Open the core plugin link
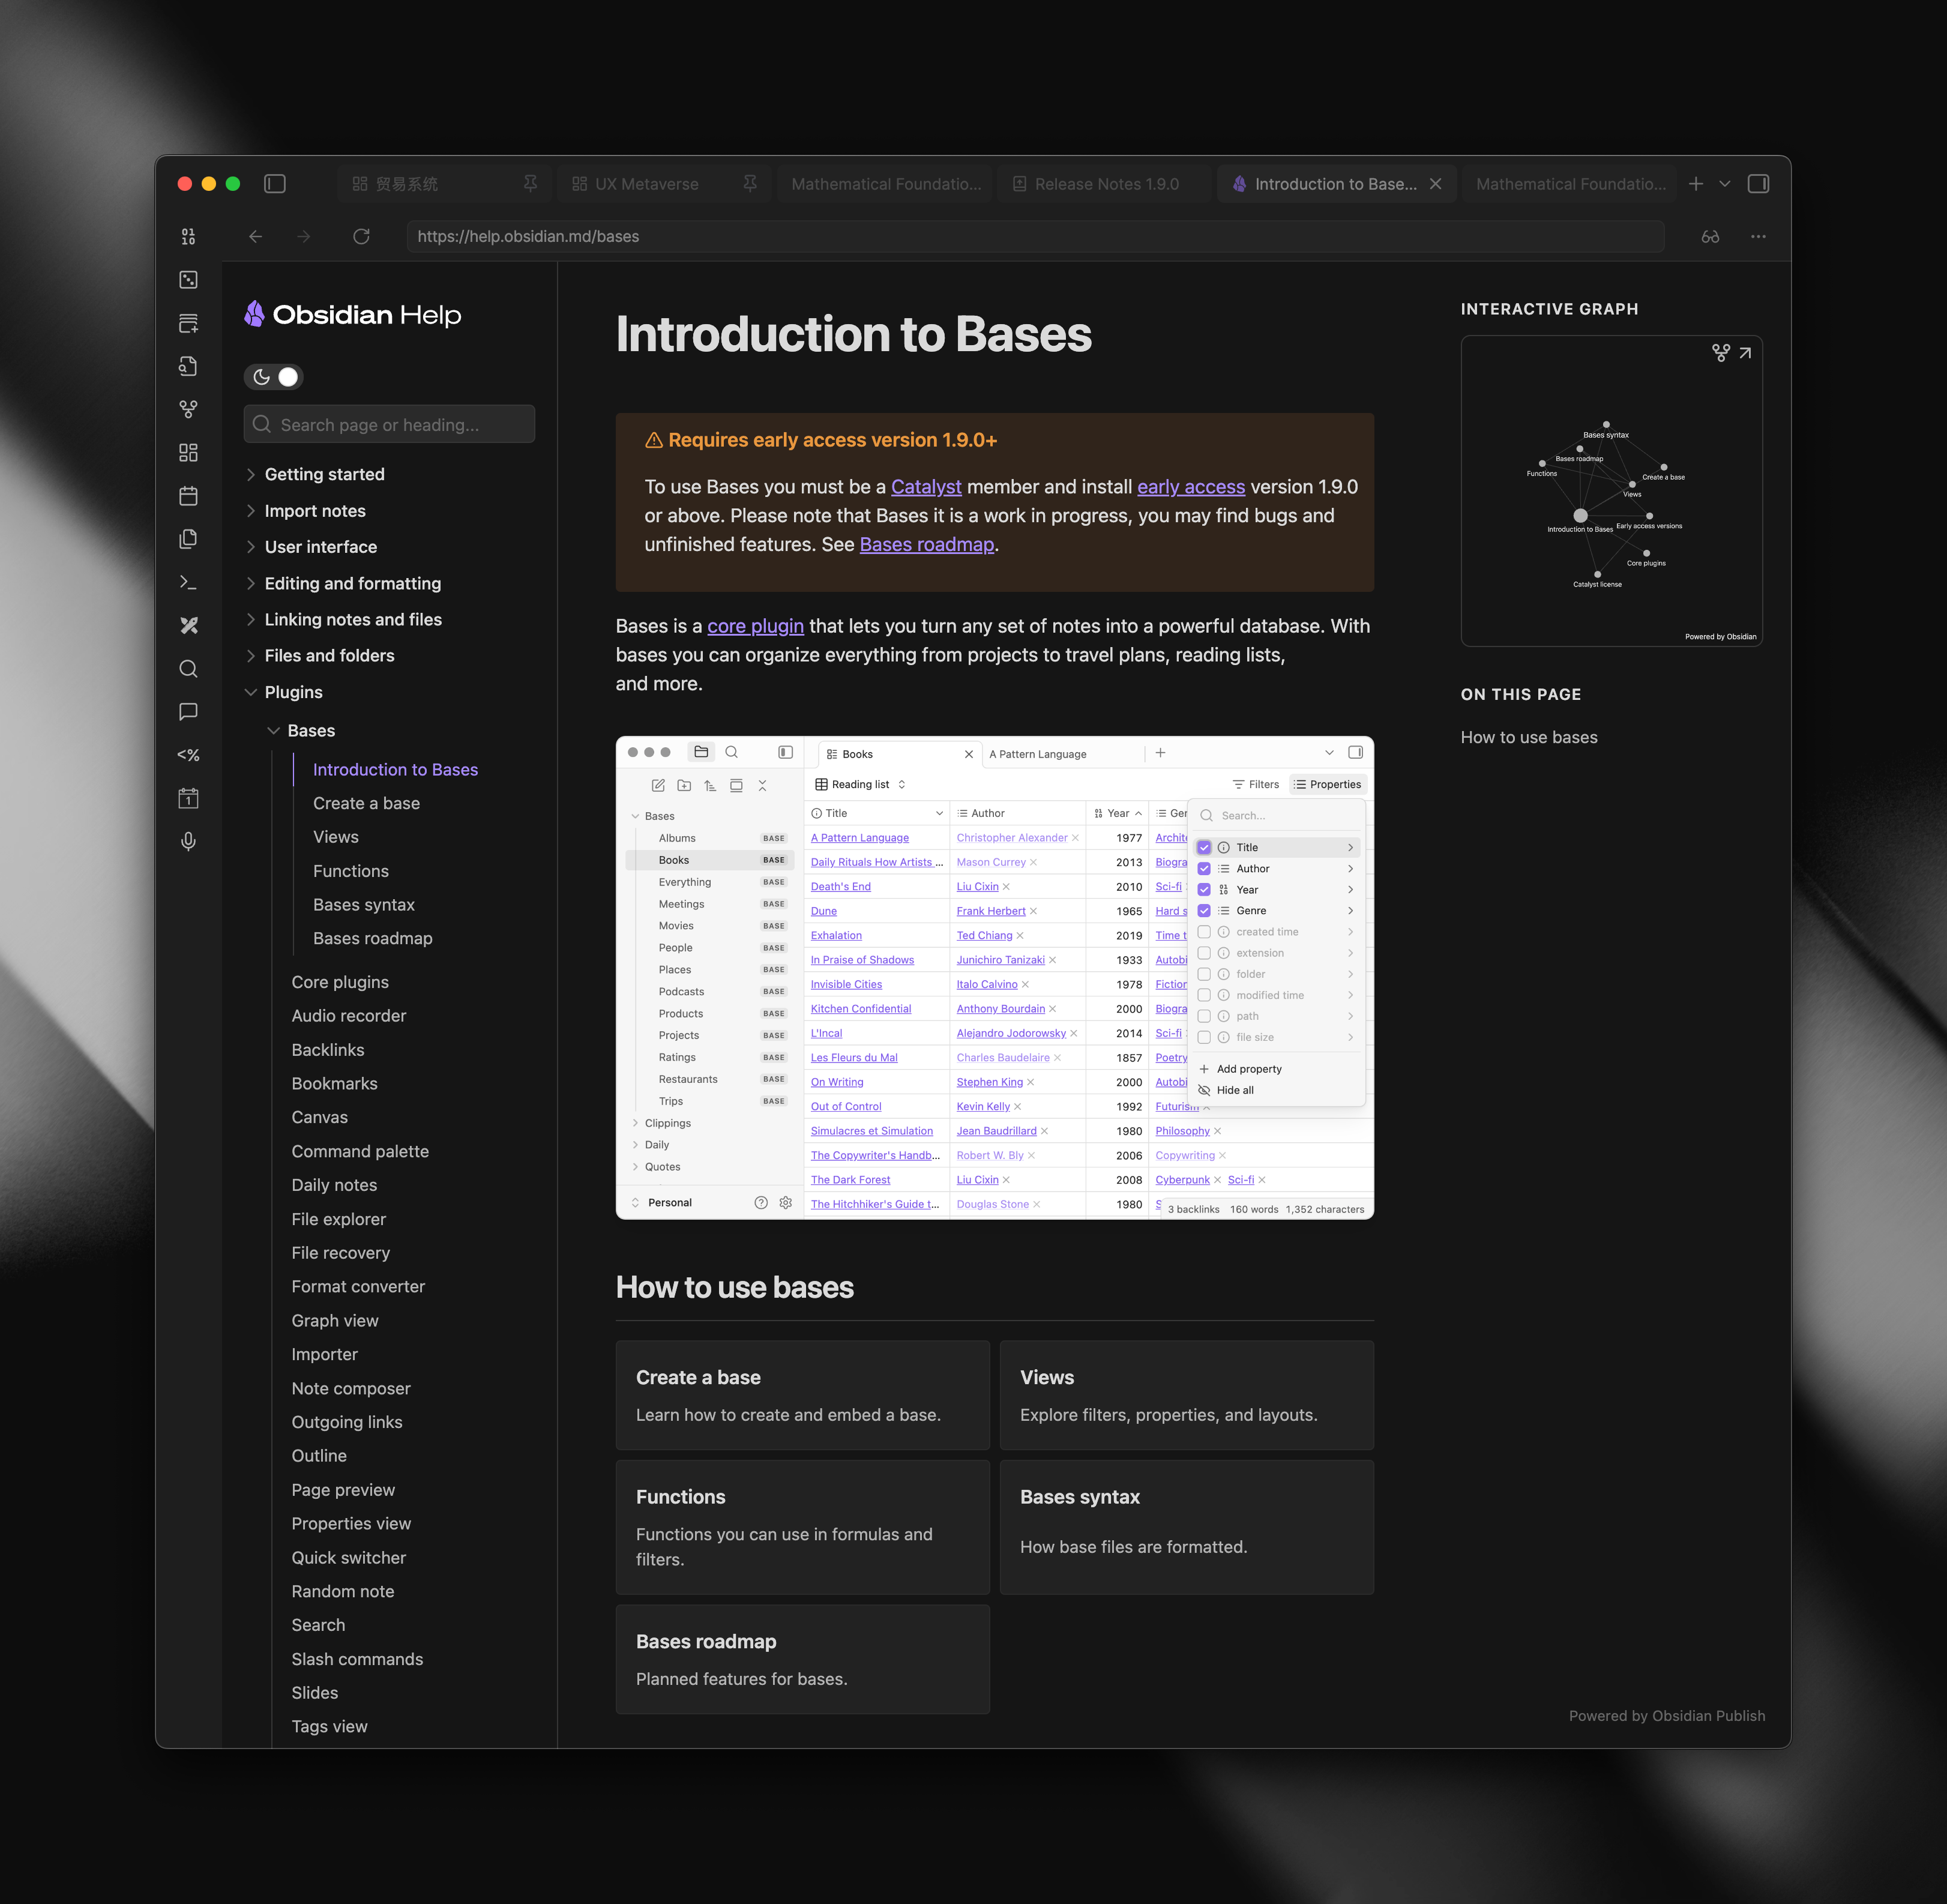The image size is (1947, 1904). pyautogui.click(x=755, y=626)
